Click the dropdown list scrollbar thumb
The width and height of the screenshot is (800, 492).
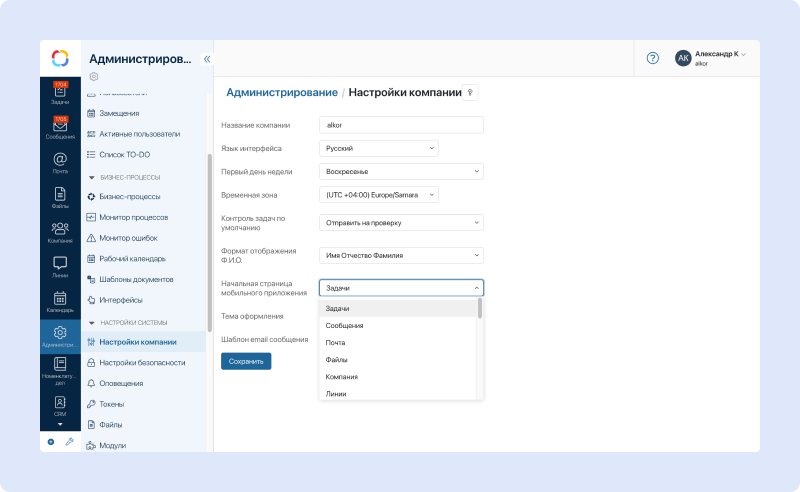(480, 308)
